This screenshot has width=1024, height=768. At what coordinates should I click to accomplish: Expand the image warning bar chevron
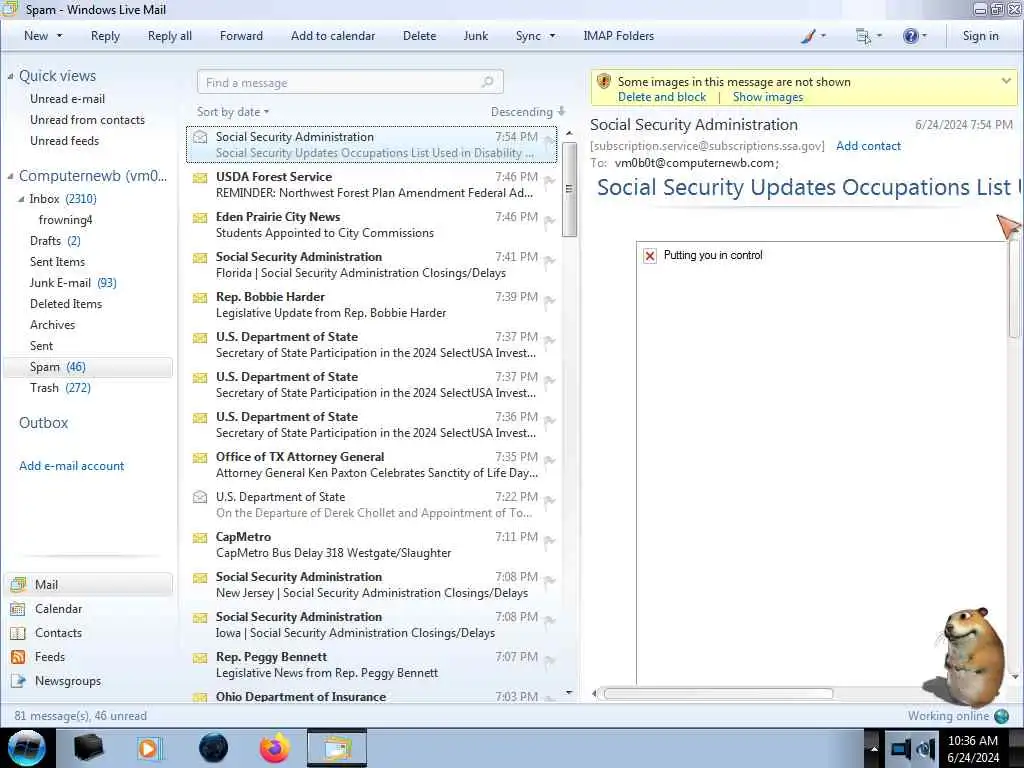pos(1006,81)
